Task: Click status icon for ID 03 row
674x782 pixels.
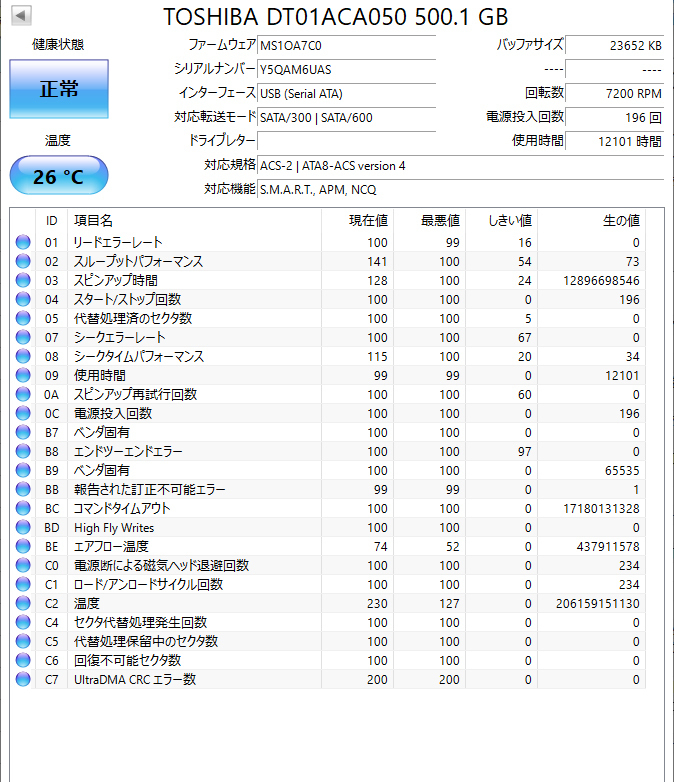Action: (x=23, y=280)
